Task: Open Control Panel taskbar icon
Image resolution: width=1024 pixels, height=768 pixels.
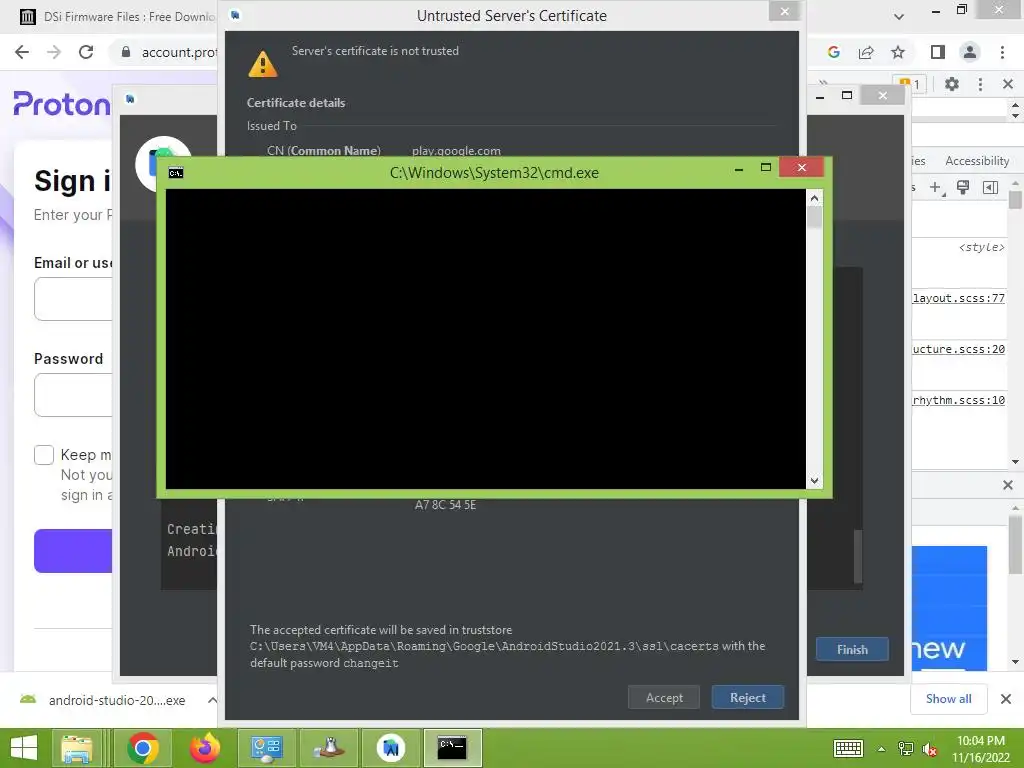Action: click(x=266, y=748)
